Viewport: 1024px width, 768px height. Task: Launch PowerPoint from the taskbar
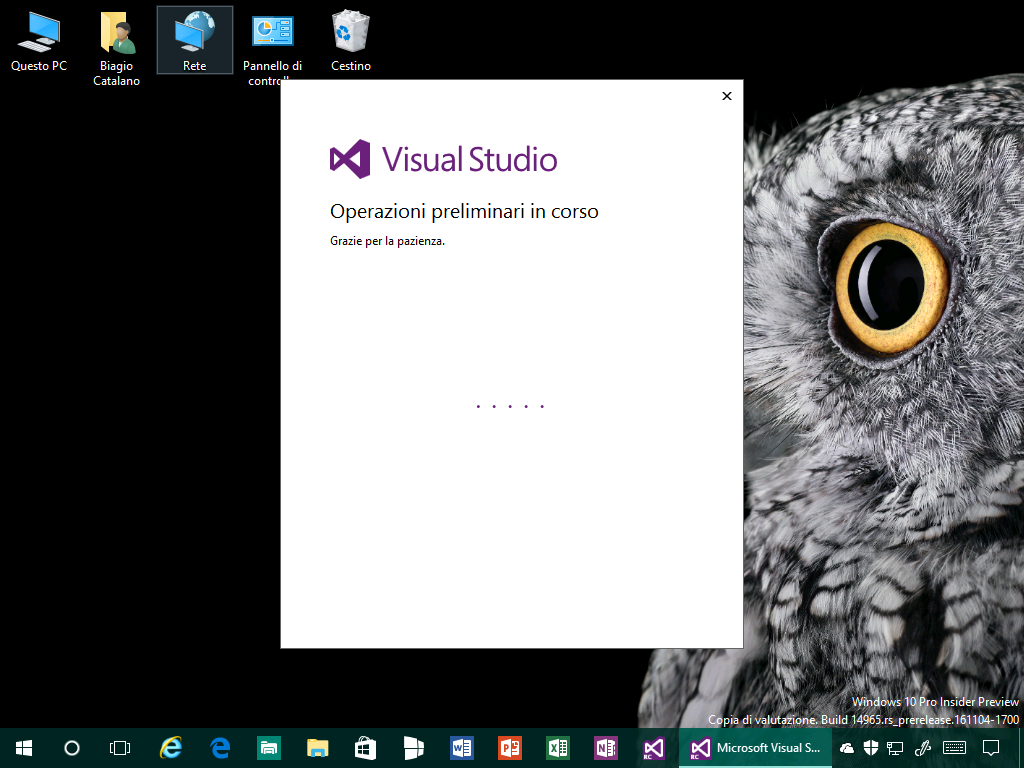510,748
